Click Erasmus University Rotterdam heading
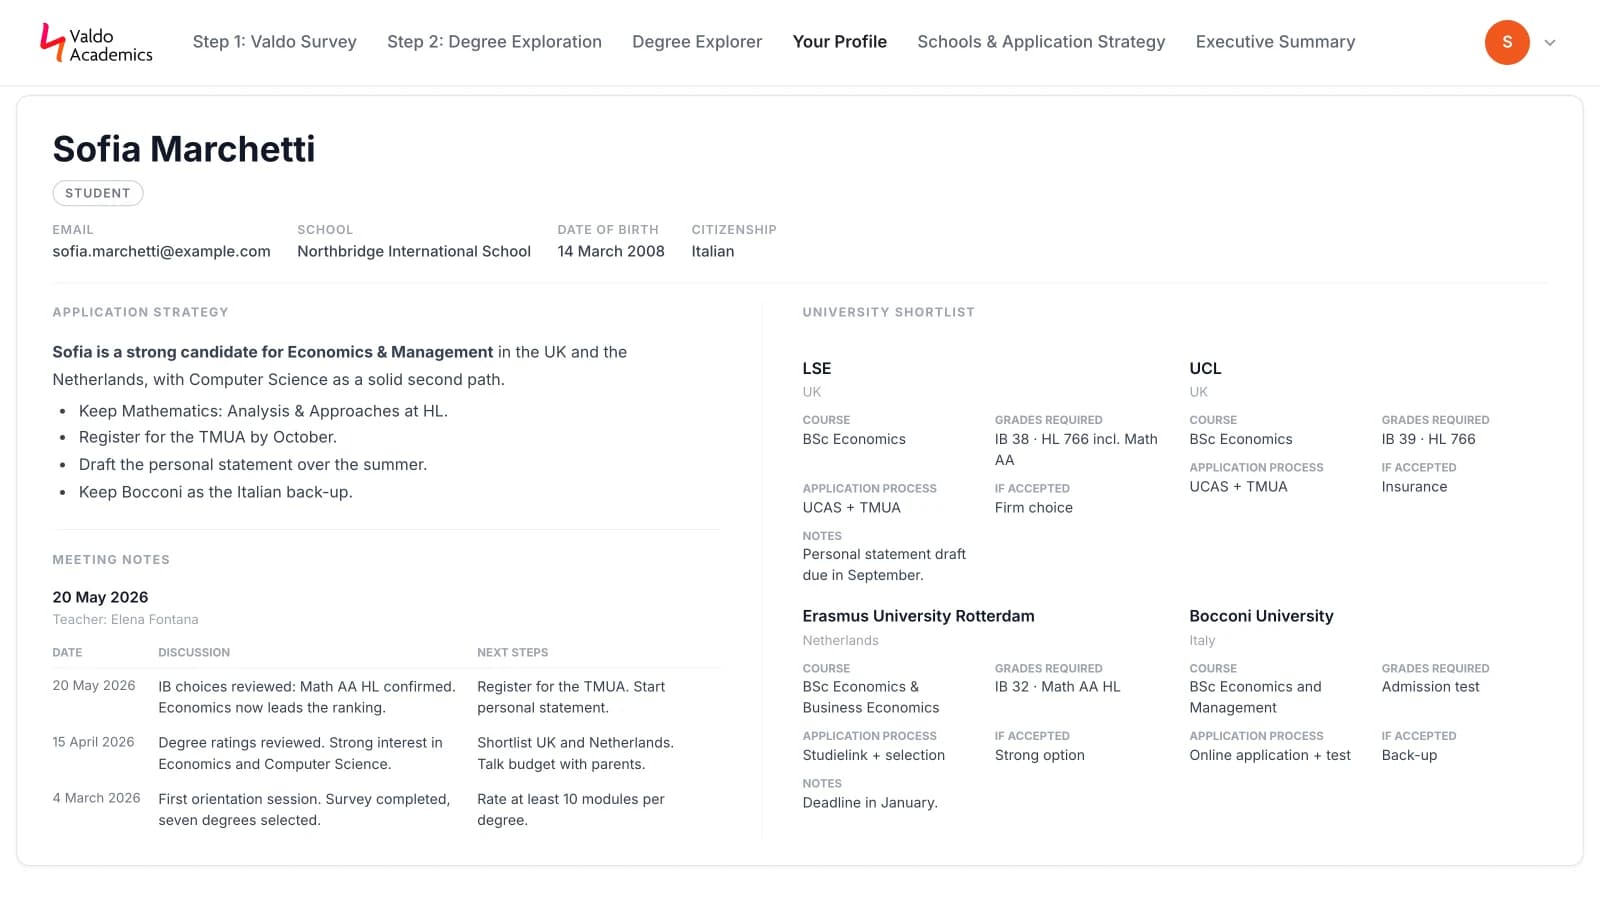The height and width of the screenshot is (900, 1600). pos(919,616)
